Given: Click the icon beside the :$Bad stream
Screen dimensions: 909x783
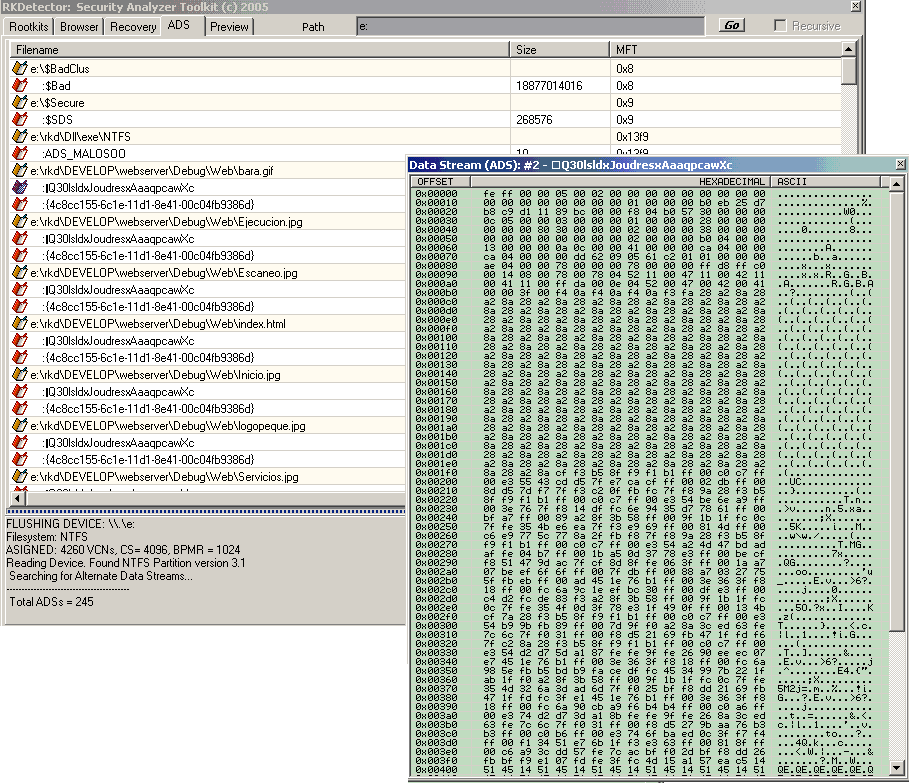Looking at the screenshot, I should pos(19,86).
